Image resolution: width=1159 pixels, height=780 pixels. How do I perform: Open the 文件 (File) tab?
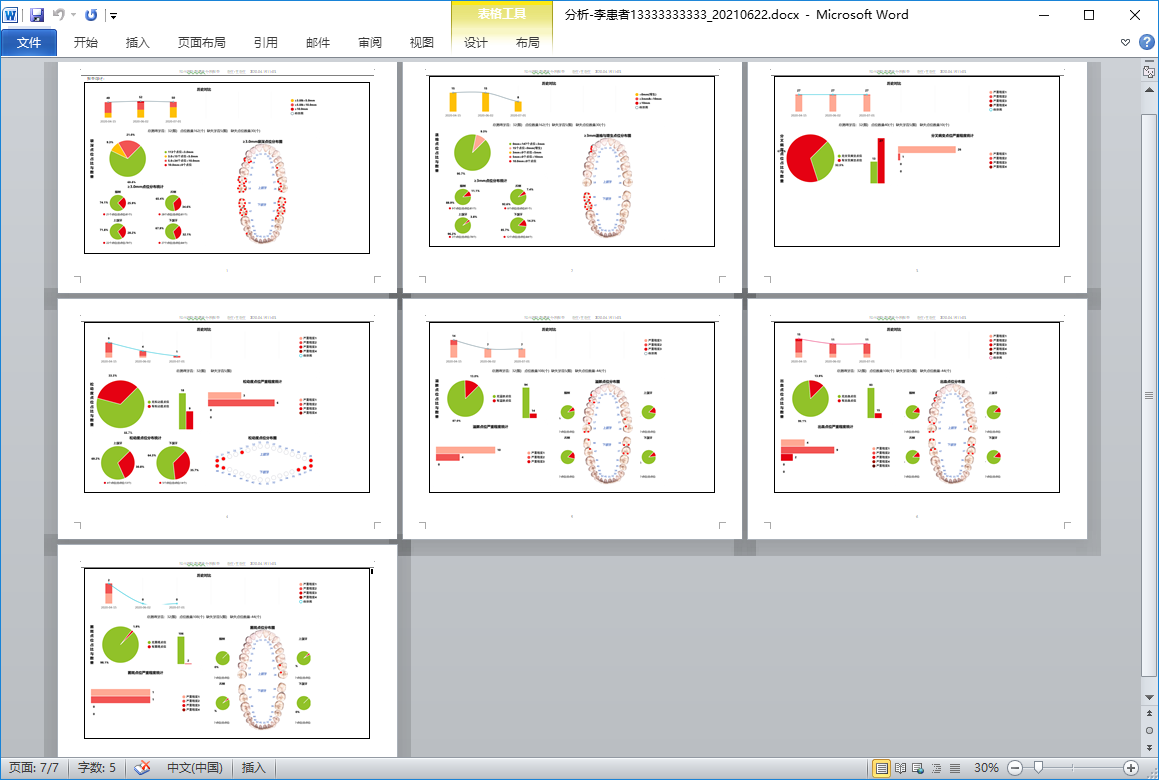click(x=29, y=43)
